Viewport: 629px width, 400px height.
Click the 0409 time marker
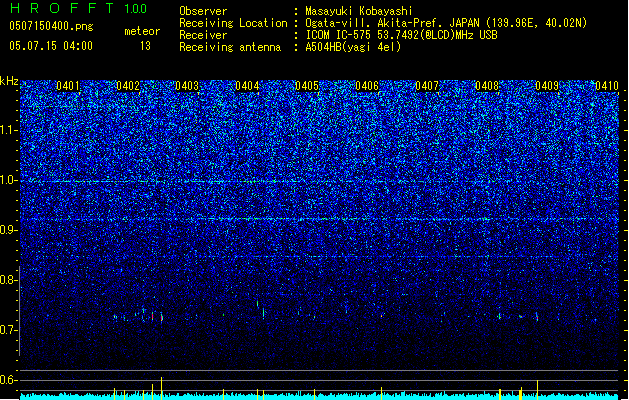[547, 86]
